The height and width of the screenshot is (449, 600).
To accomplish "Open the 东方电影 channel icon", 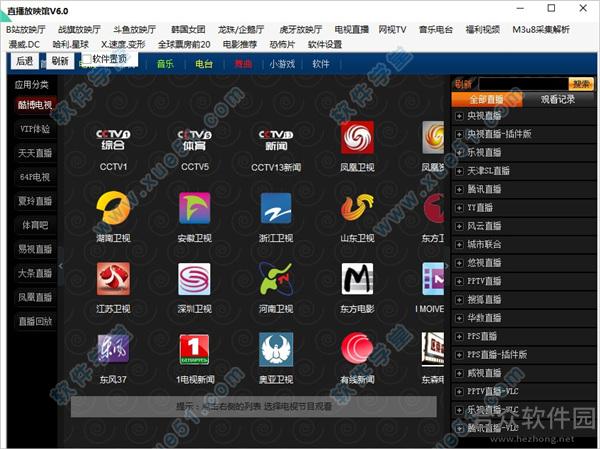I will pyautogui.click(x=357, y=279).
